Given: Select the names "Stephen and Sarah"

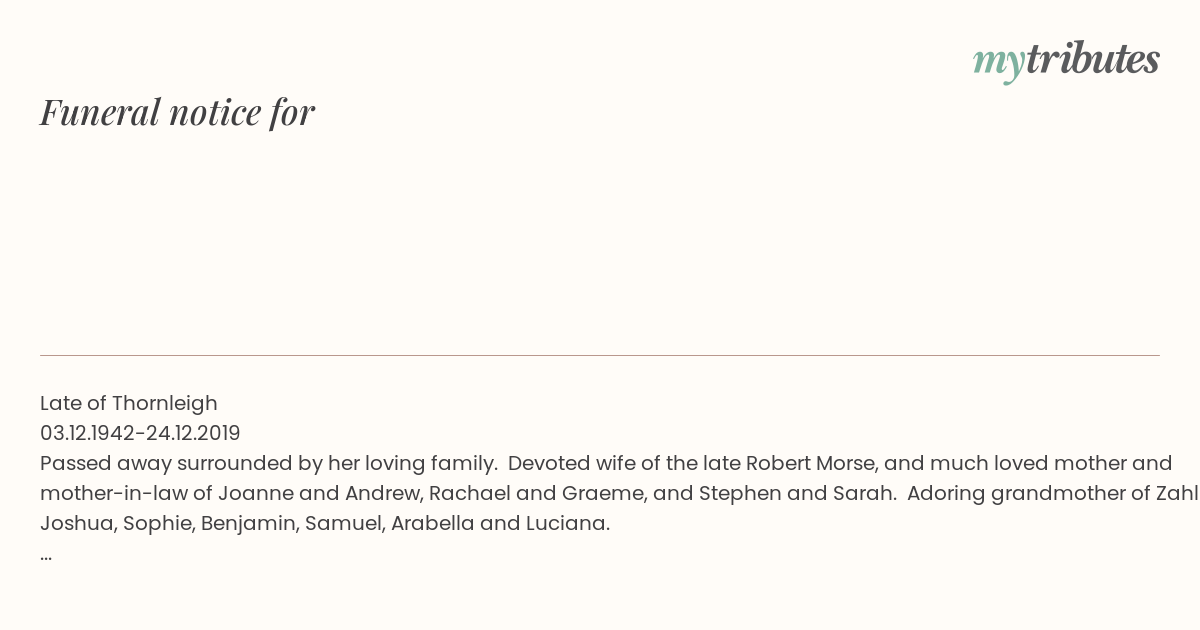Looking at the screenshot, I should pyautogui.click(x=797, y=493).
